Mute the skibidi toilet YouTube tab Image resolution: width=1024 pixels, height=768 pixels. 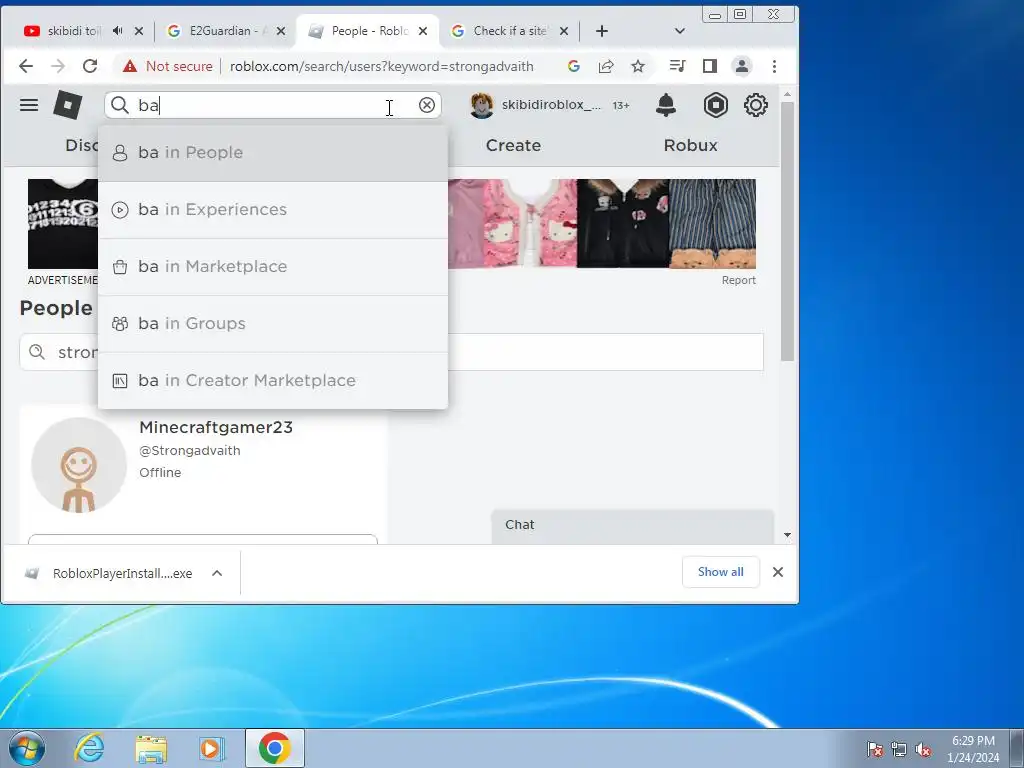(118, 31)
